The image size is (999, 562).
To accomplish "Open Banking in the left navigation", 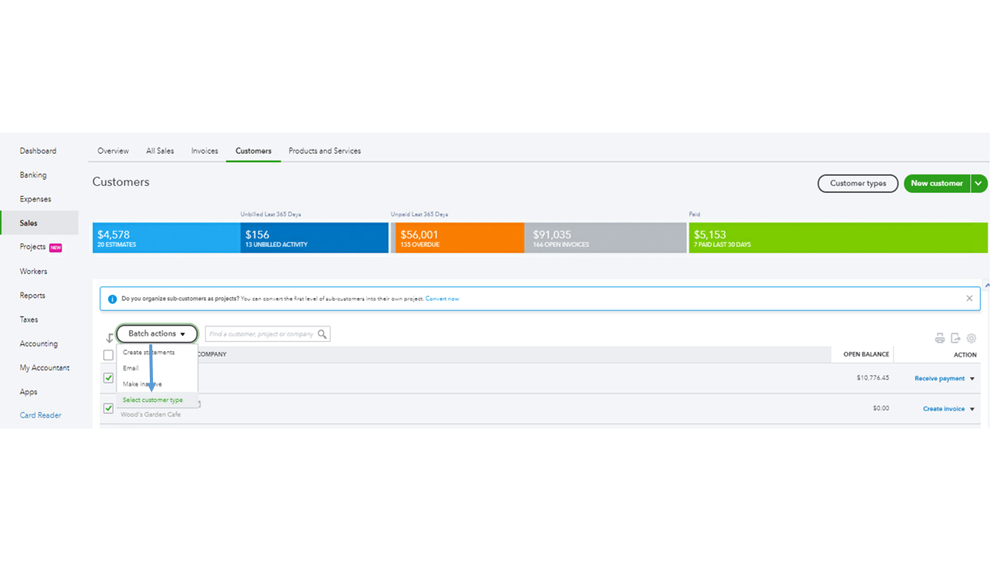I will coord(33,175).
